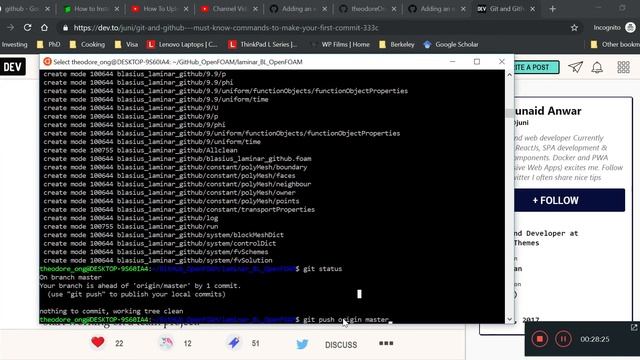Open the Berkeley bookmarks folder

coord(397,44)
